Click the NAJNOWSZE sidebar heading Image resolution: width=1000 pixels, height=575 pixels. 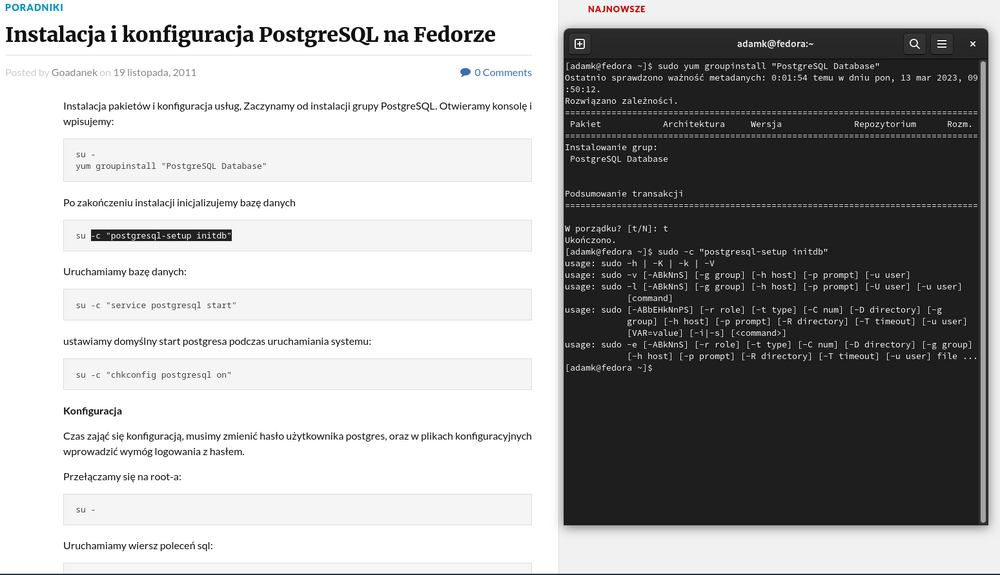616,9
